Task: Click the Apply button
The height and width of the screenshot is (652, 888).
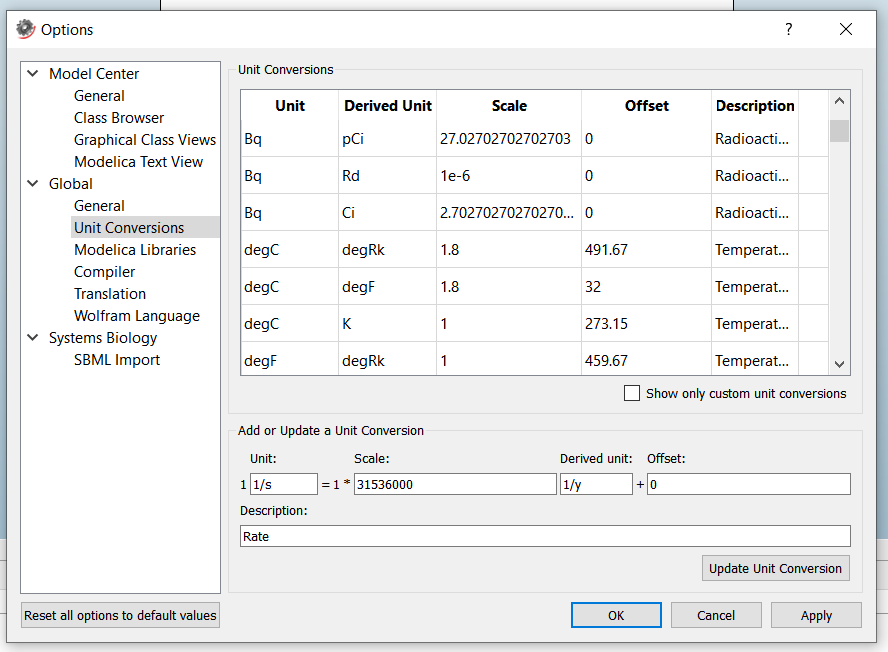Action: pyautogui.click(x=816, y=615)
